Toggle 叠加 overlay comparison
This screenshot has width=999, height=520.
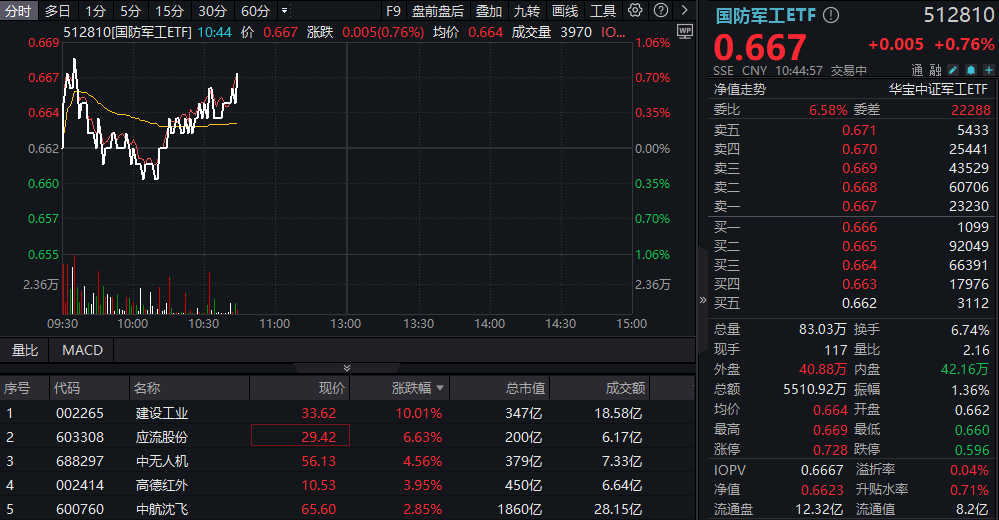click(489, 11)
